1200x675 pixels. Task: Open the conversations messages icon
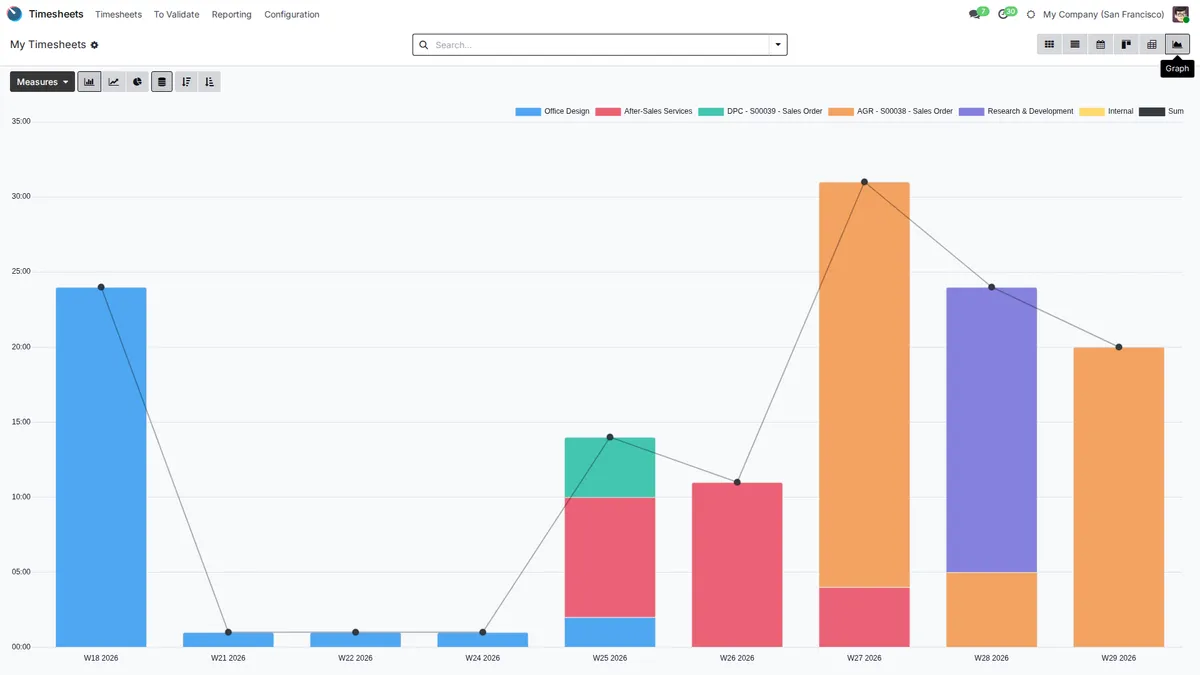tap(974, 14)
